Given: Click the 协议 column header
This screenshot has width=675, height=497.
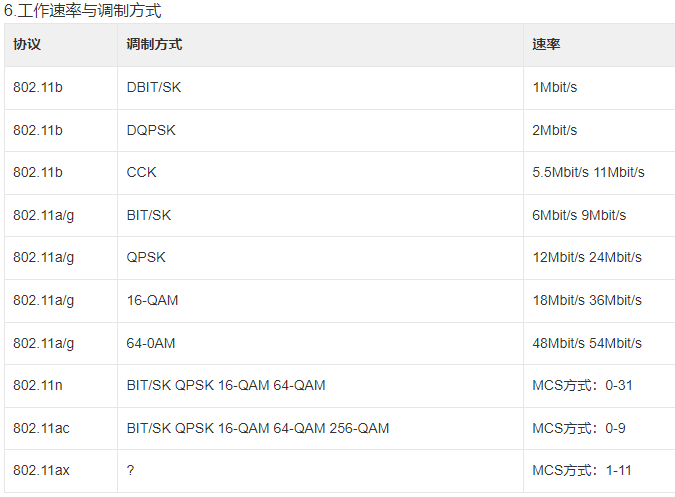Looking at the screenshot, I should pos(27,45).
